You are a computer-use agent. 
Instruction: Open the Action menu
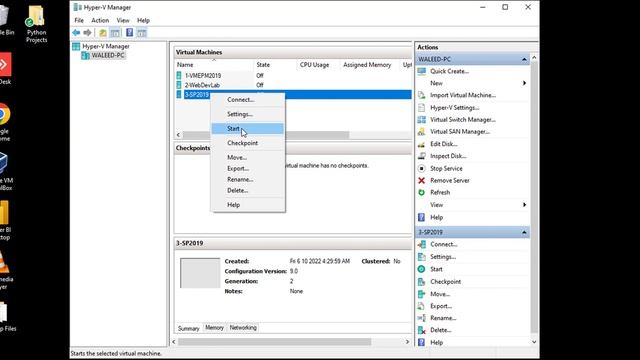pyautogui.click(x=100, y=20)
